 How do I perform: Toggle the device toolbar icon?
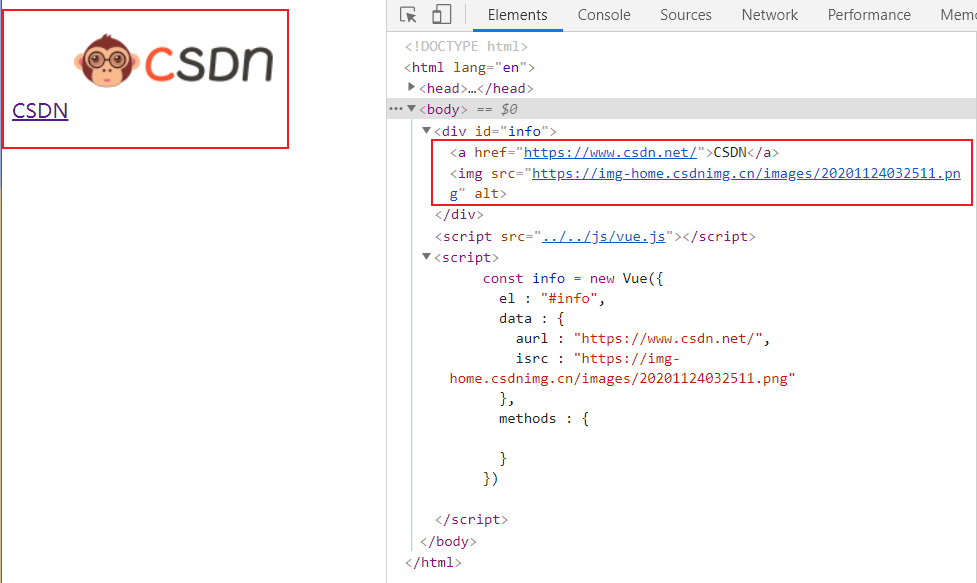point(441,14)
